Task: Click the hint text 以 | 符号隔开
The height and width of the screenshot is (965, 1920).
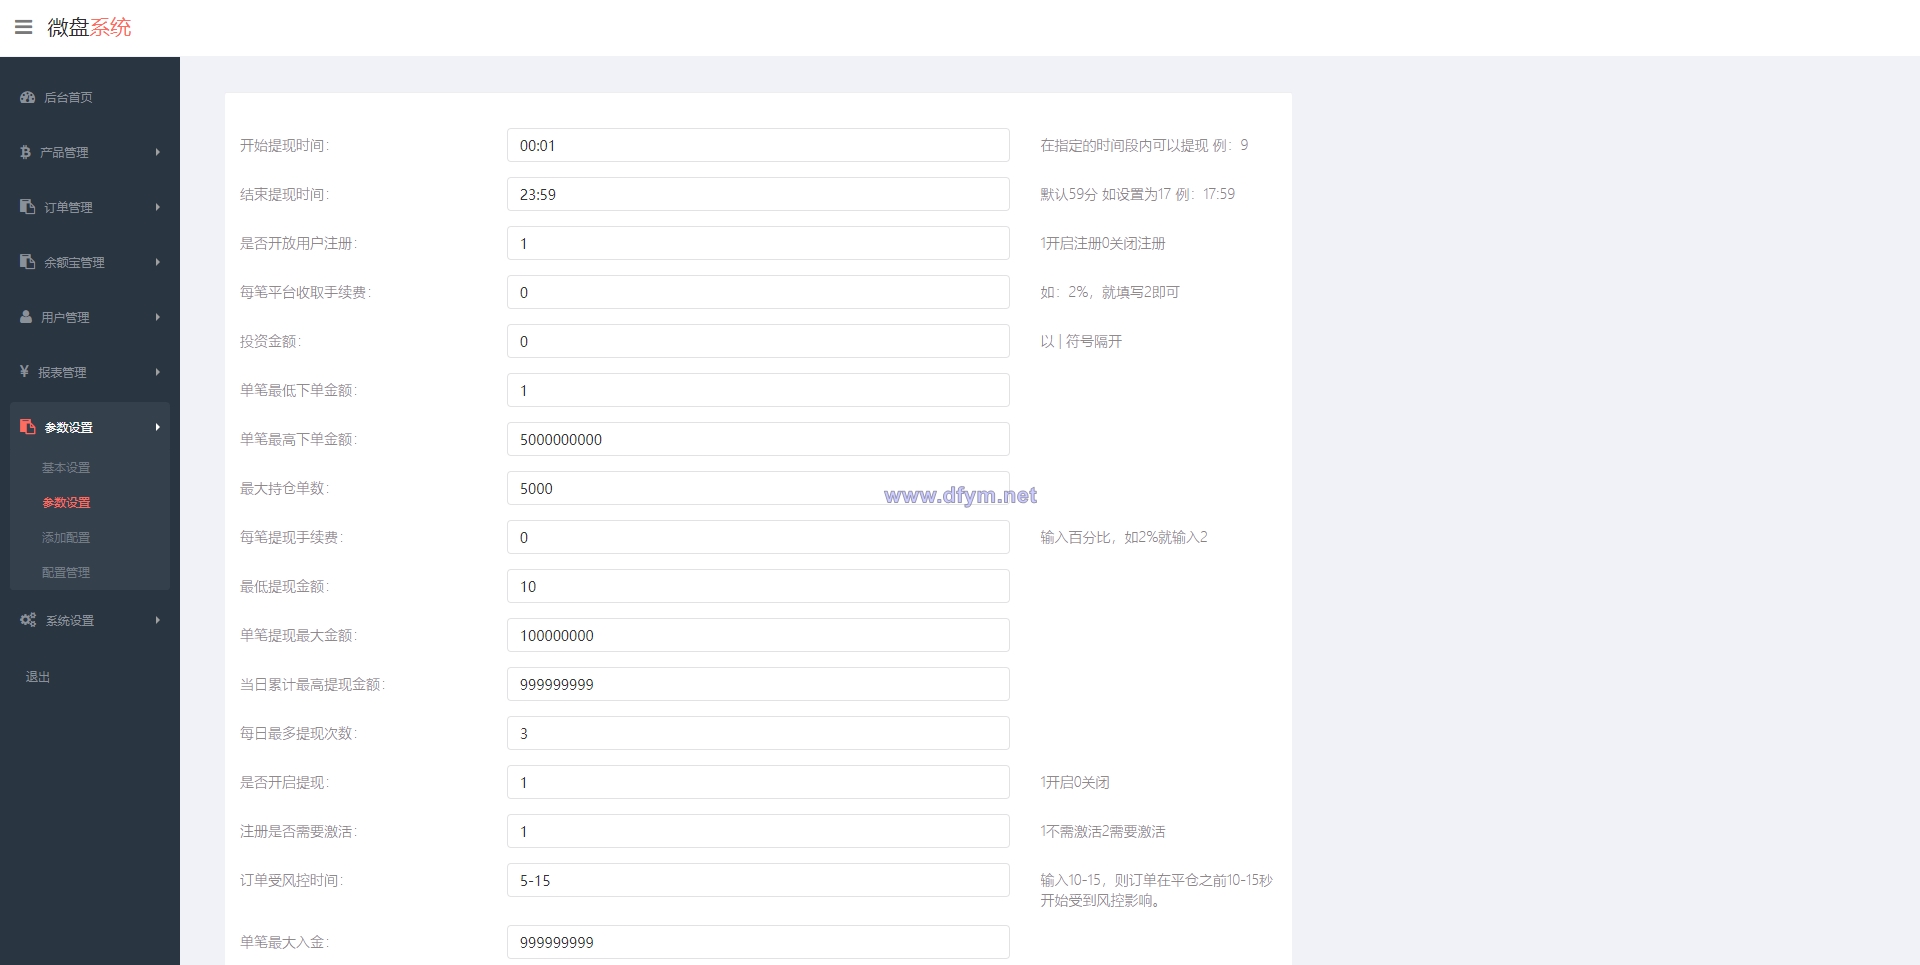Action: click(x=1081, y=341)
